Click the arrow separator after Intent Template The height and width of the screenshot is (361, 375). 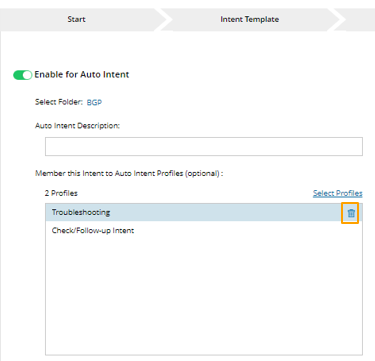[x=337, y=19]
